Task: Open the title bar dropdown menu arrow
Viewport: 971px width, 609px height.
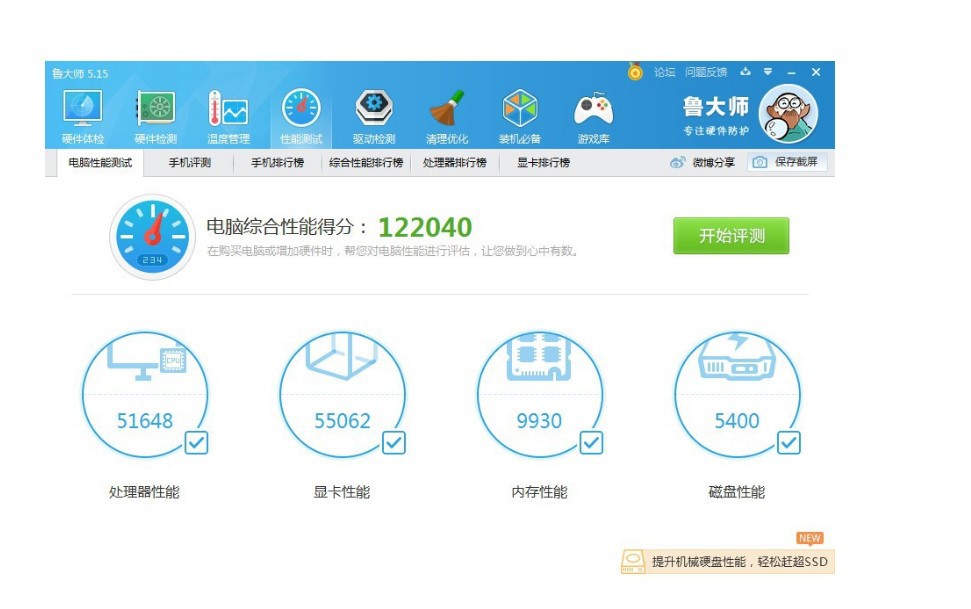Action: click(768, 72)
